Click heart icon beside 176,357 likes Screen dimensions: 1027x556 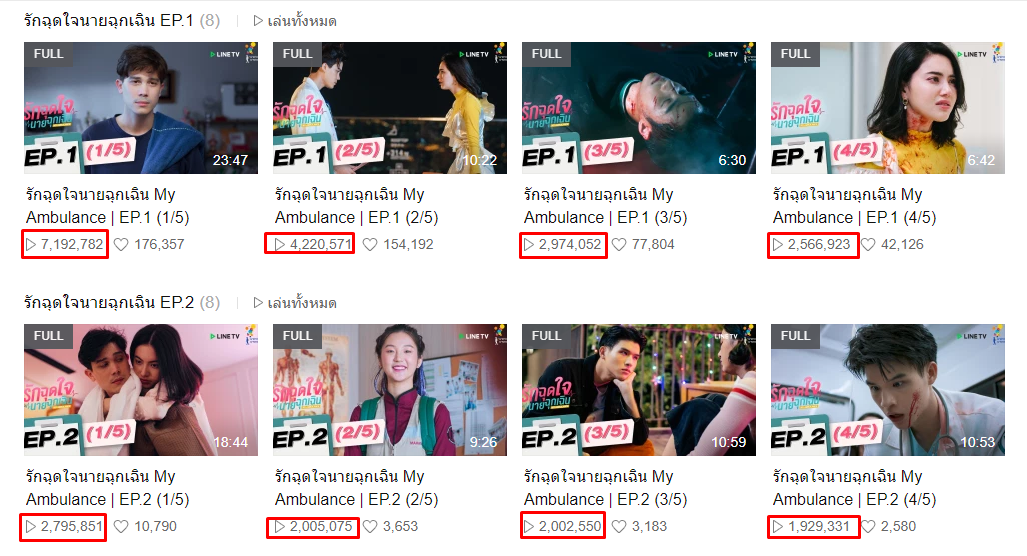tap(121, 245)
